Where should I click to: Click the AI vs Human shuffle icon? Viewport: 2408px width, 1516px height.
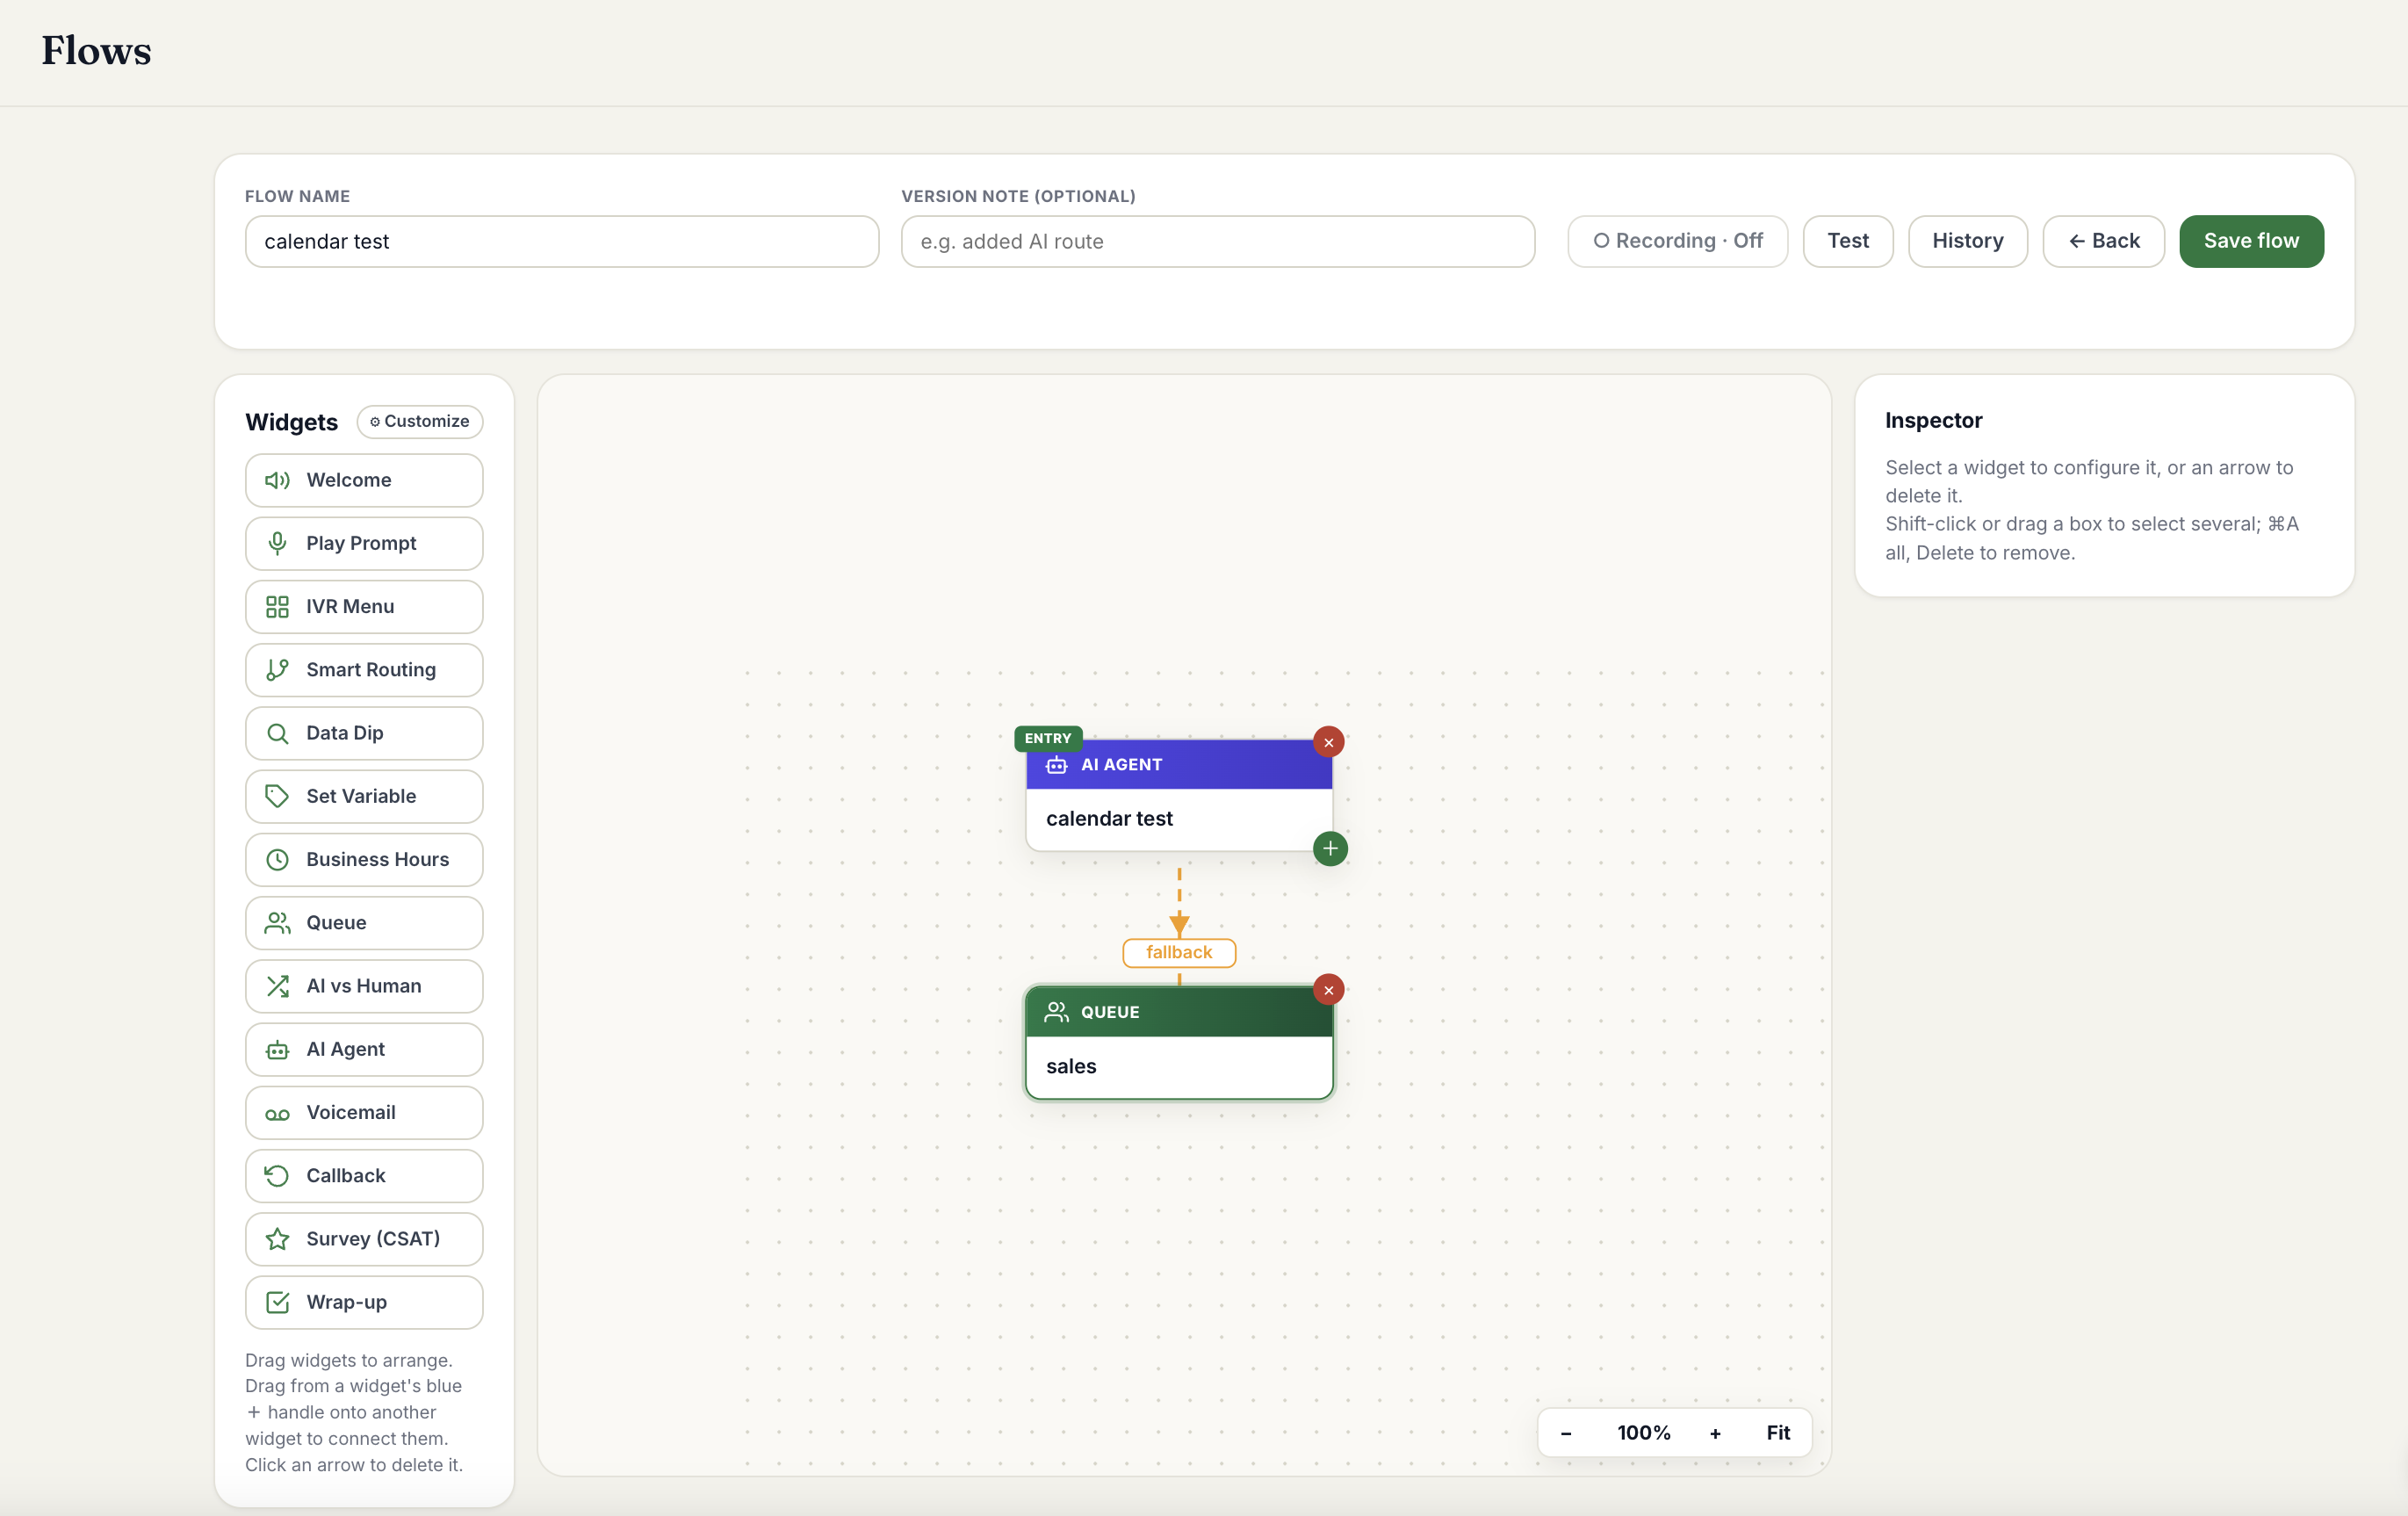(x=277, y=986)
